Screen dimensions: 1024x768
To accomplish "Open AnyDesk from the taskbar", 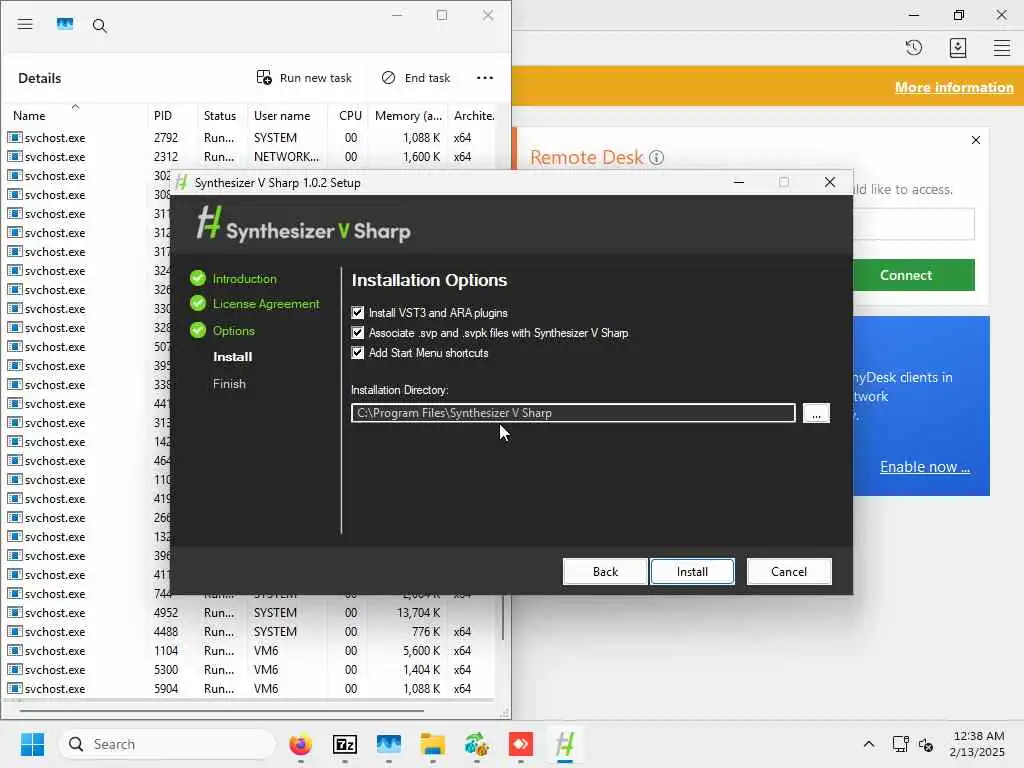I will [520, 744].
